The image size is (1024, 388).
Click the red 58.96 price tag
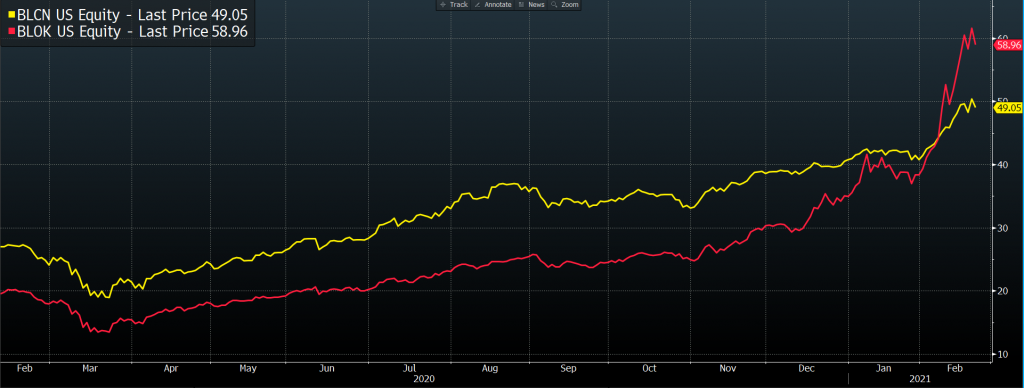coord(1008,45)
